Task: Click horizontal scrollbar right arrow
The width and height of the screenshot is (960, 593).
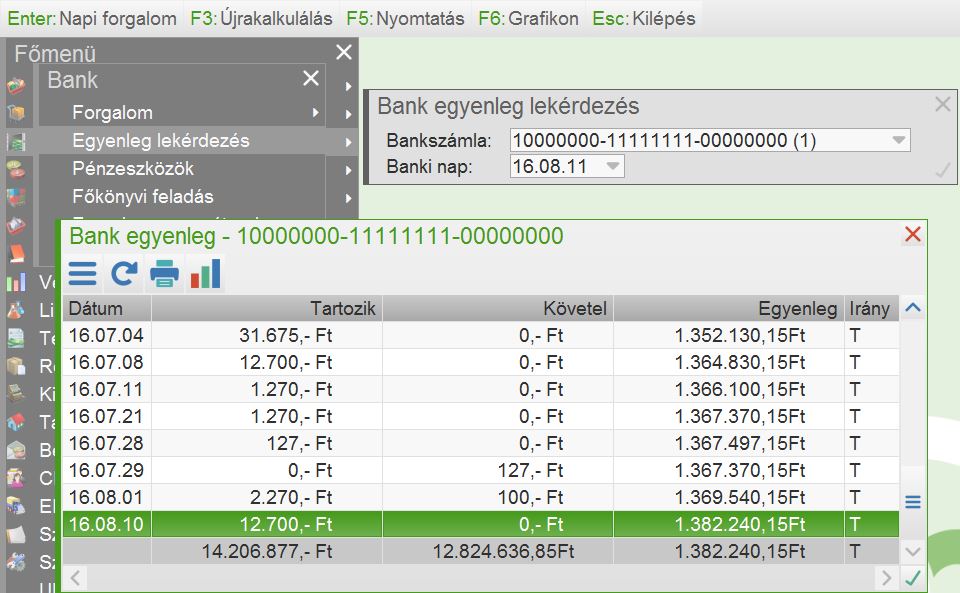Action: pos(887,577)
